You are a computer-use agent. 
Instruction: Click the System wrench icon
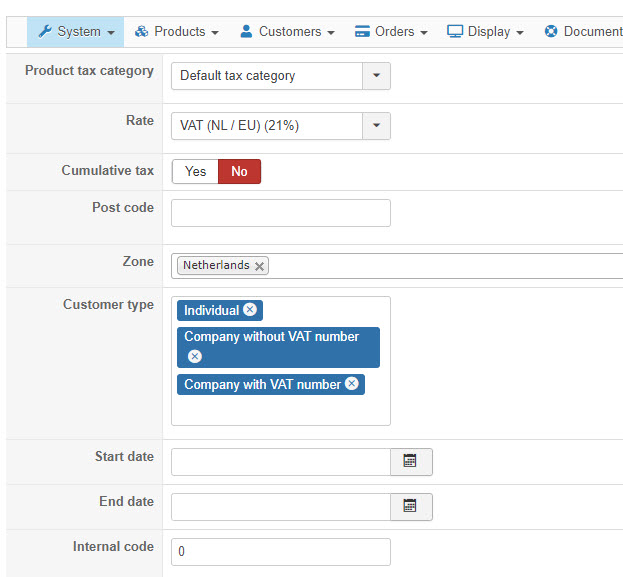coord(44,31)
